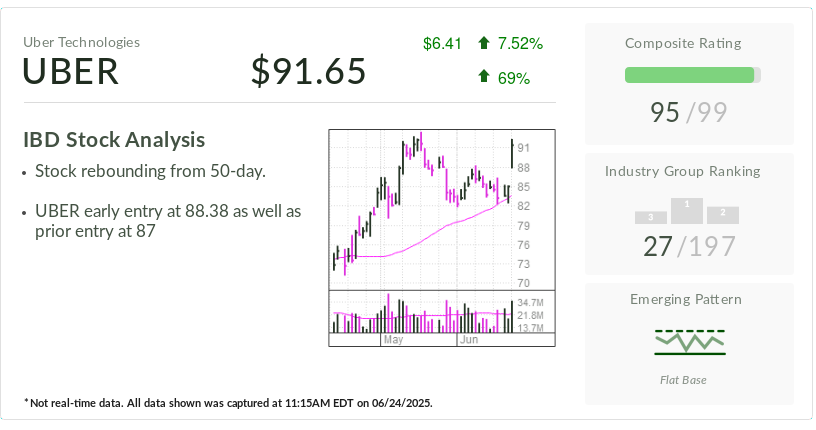Click the Composite Rating green progress bar
The width and height of the screenshot is (816, 430).
[692, 75]
